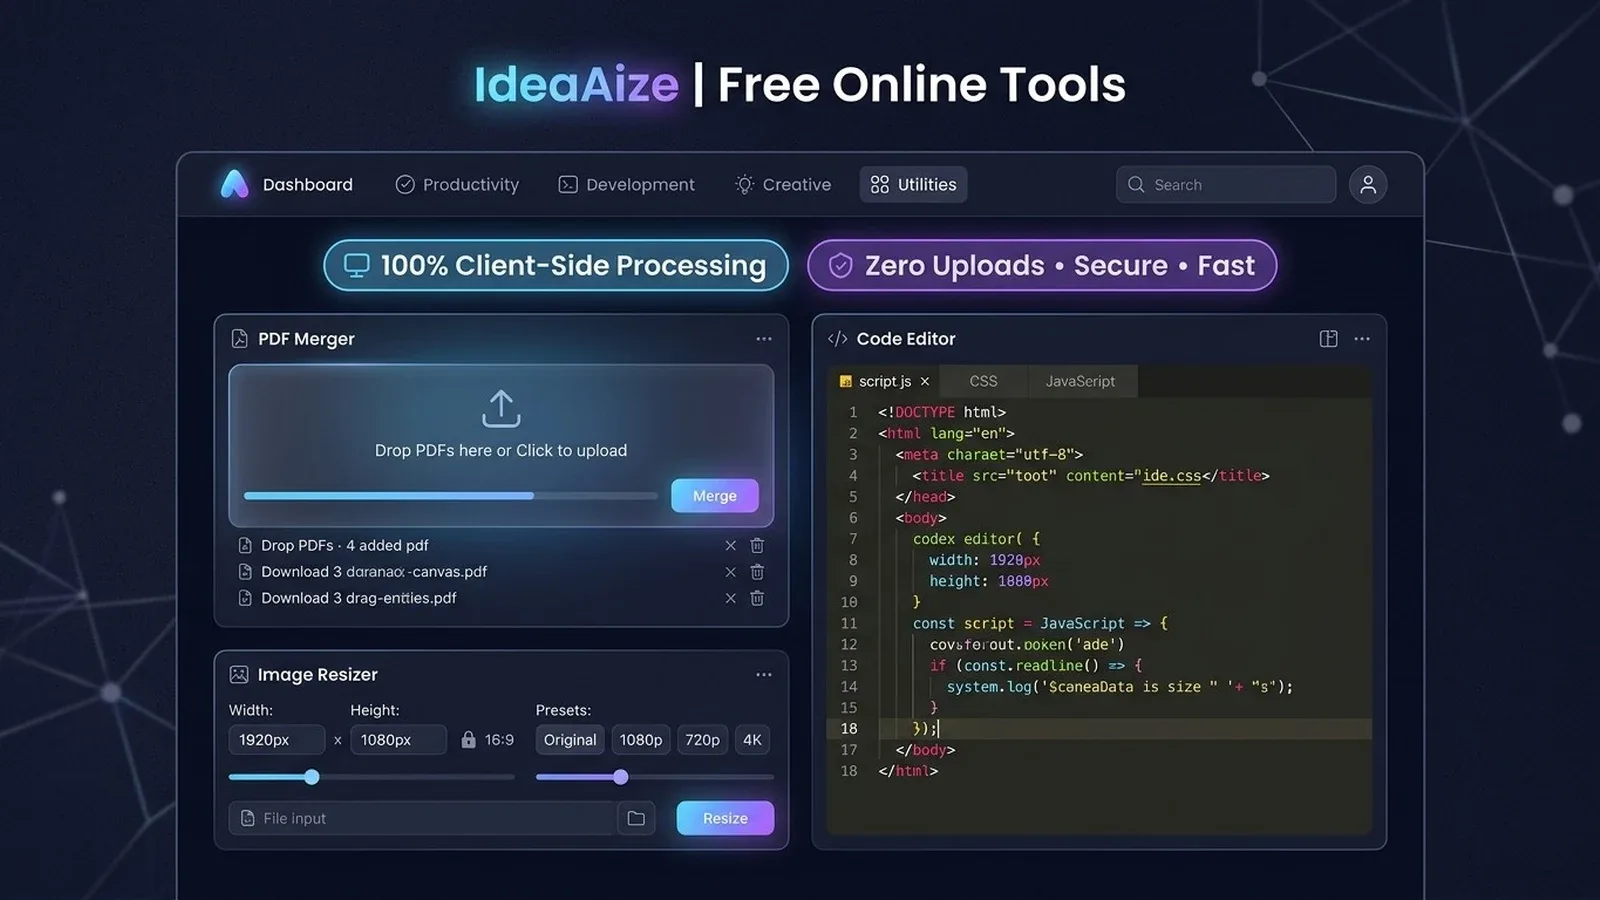Click the PDF Merger document icon
The height and width of the screenshot is (900, 1600).
(239, 339)
